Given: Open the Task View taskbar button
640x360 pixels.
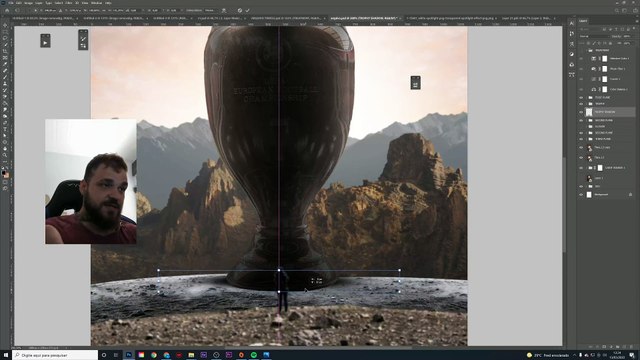Looking at the screenshot, I should coord(116,355).
